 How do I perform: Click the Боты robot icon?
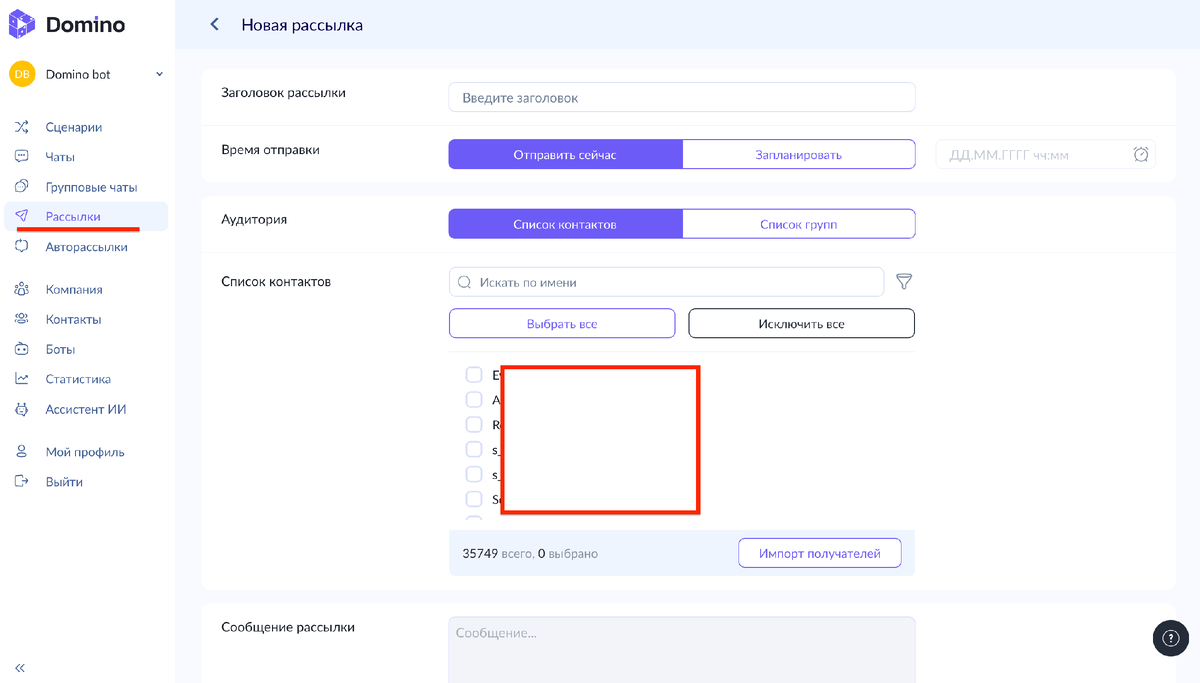pyautogui.click(x=22, y=349)
